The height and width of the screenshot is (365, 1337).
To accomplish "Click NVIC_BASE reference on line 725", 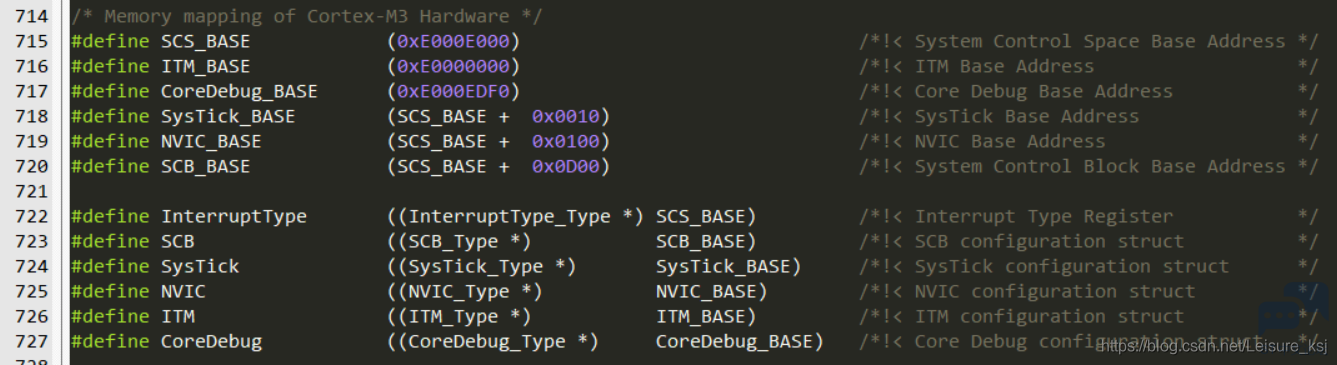I will click(706, 291).
